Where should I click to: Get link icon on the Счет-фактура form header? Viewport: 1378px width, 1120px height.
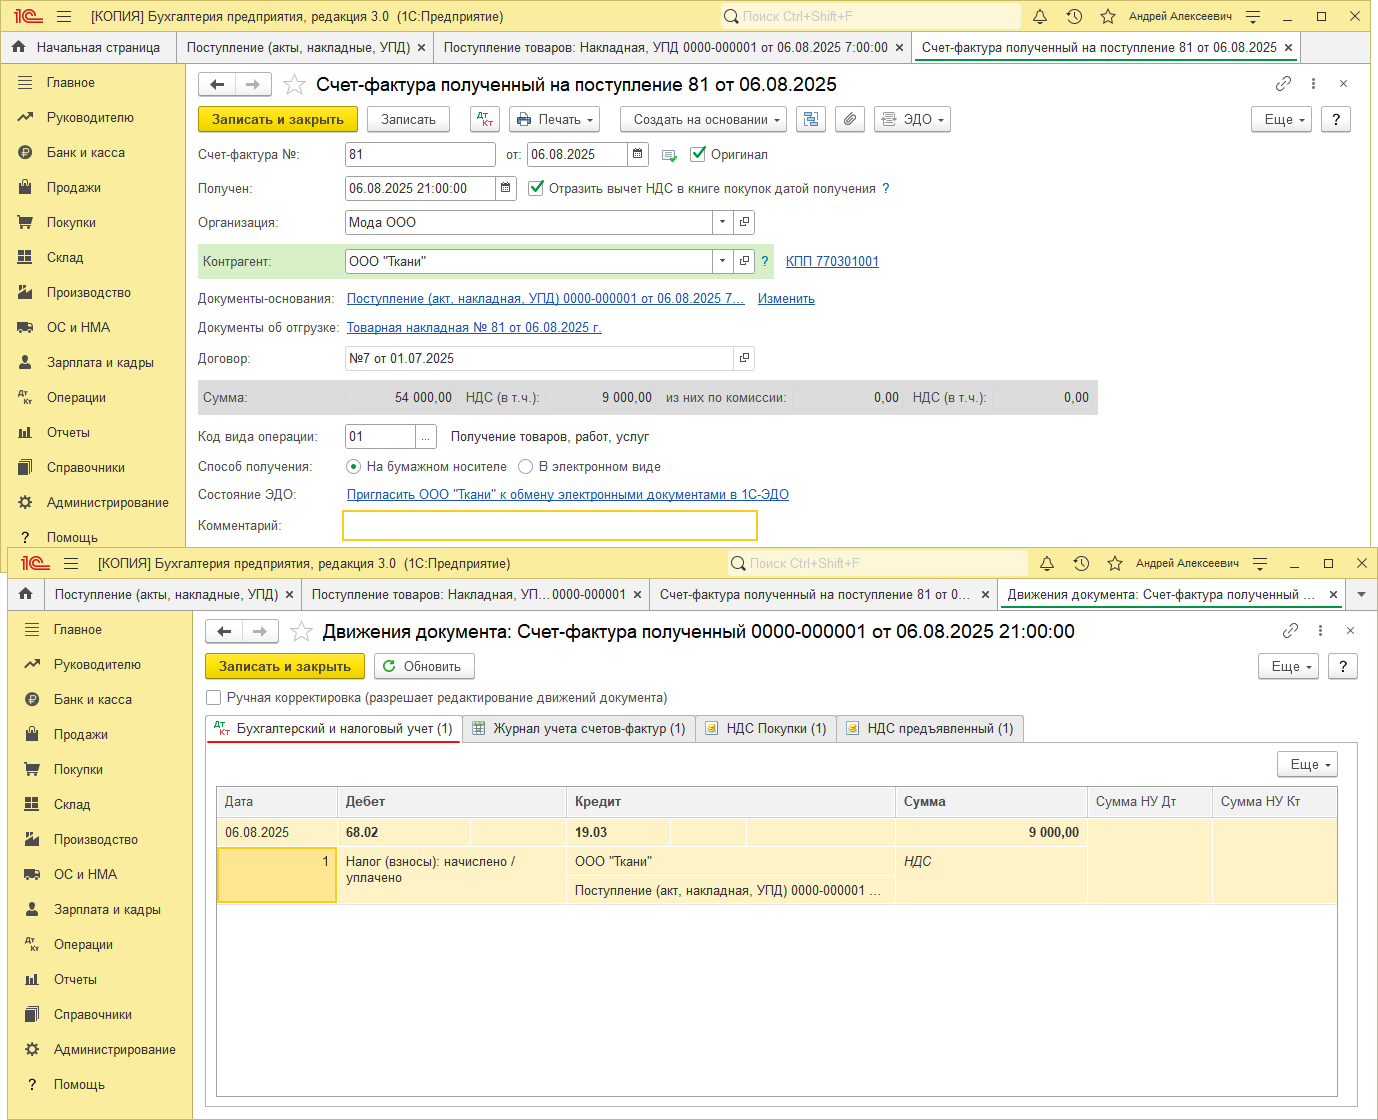[1283, 84]
